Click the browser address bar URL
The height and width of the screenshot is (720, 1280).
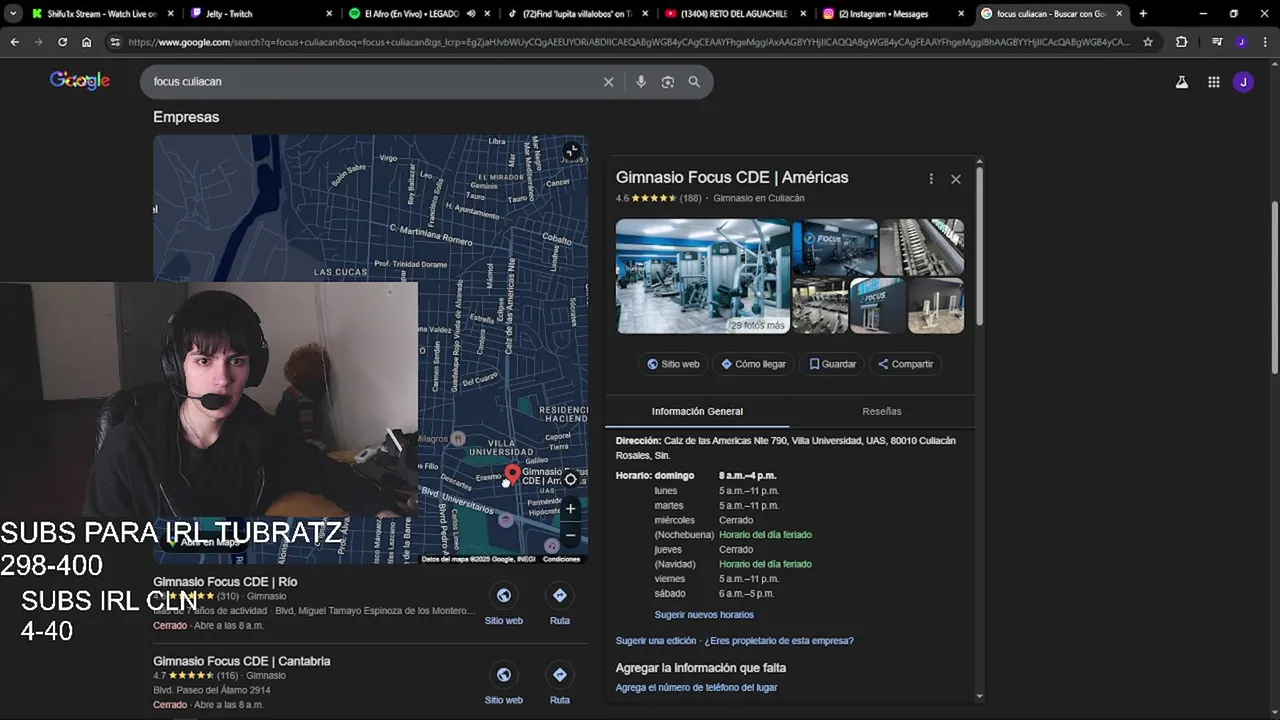tap(630, 42)
